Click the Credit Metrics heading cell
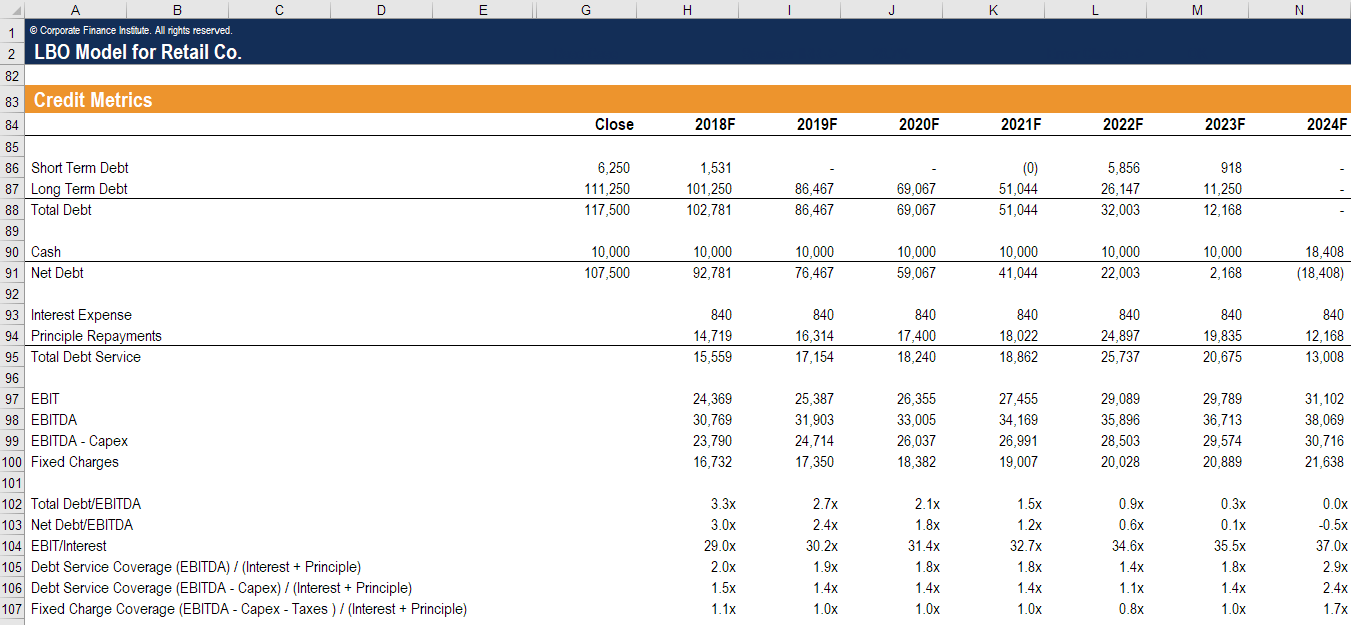The image size is (1351, 625). [x=95, y=100]
